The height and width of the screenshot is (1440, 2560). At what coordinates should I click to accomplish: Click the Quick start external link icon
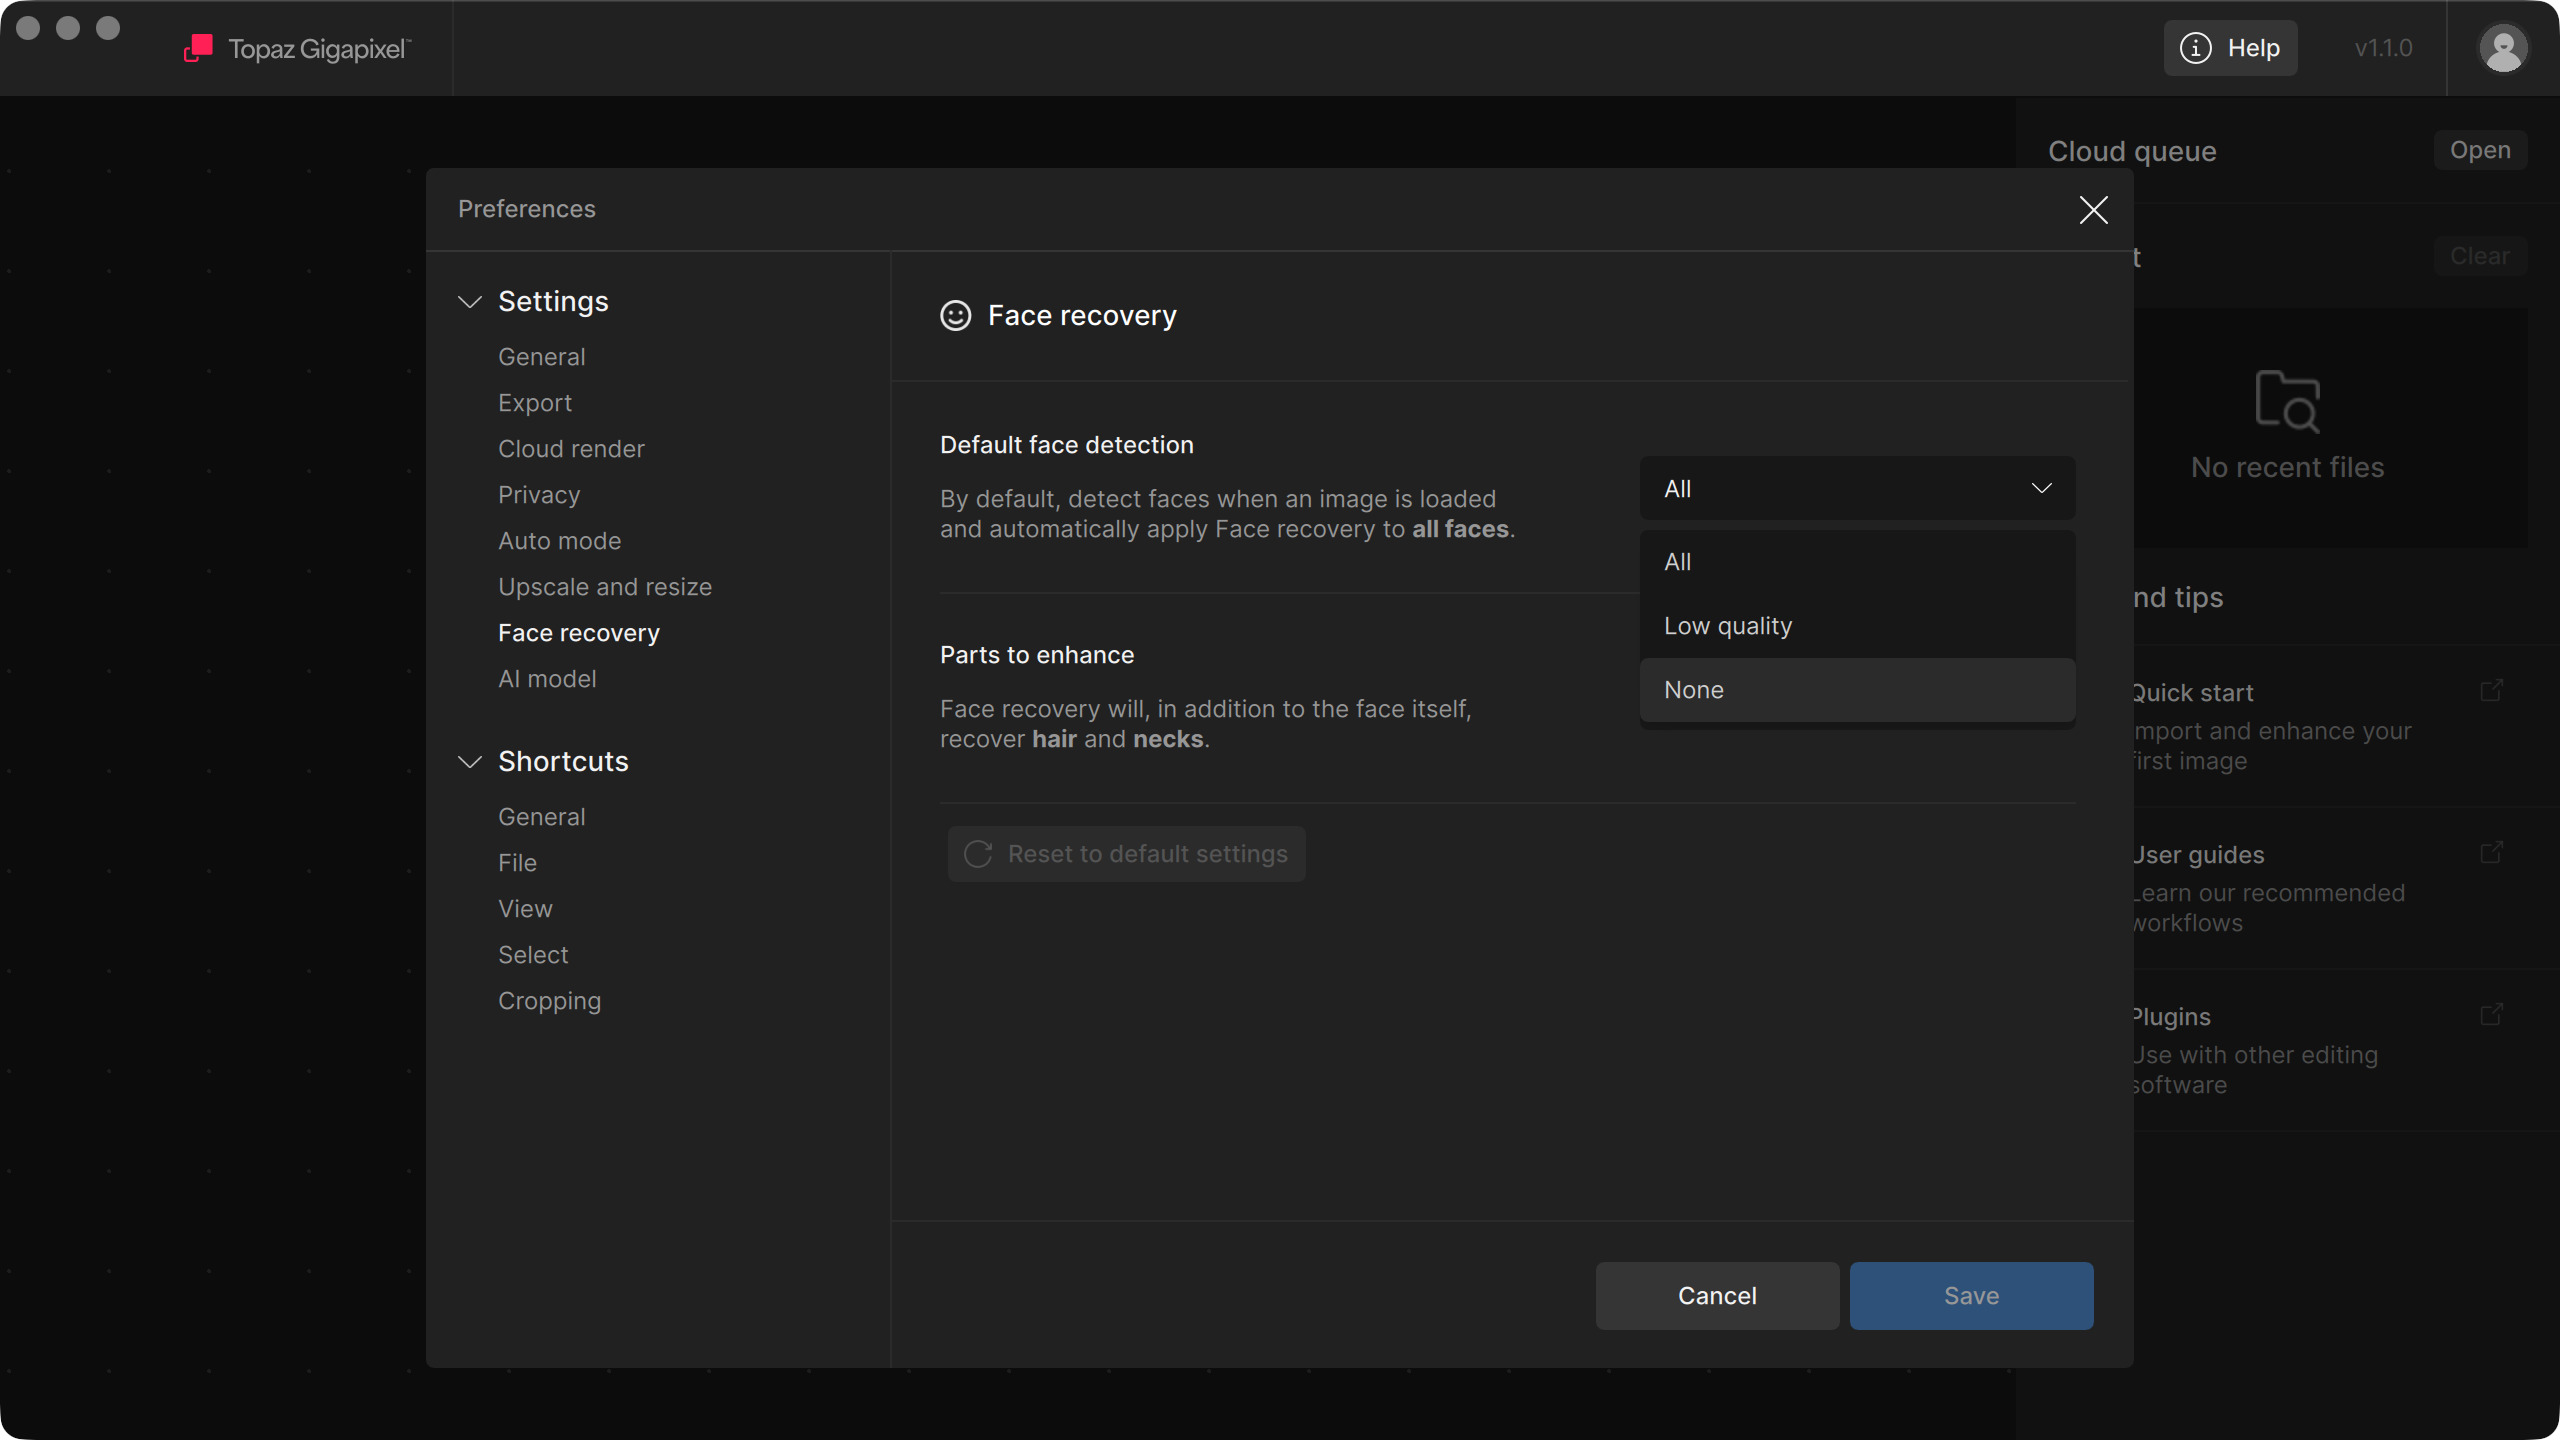click(x=2491, y=691)
